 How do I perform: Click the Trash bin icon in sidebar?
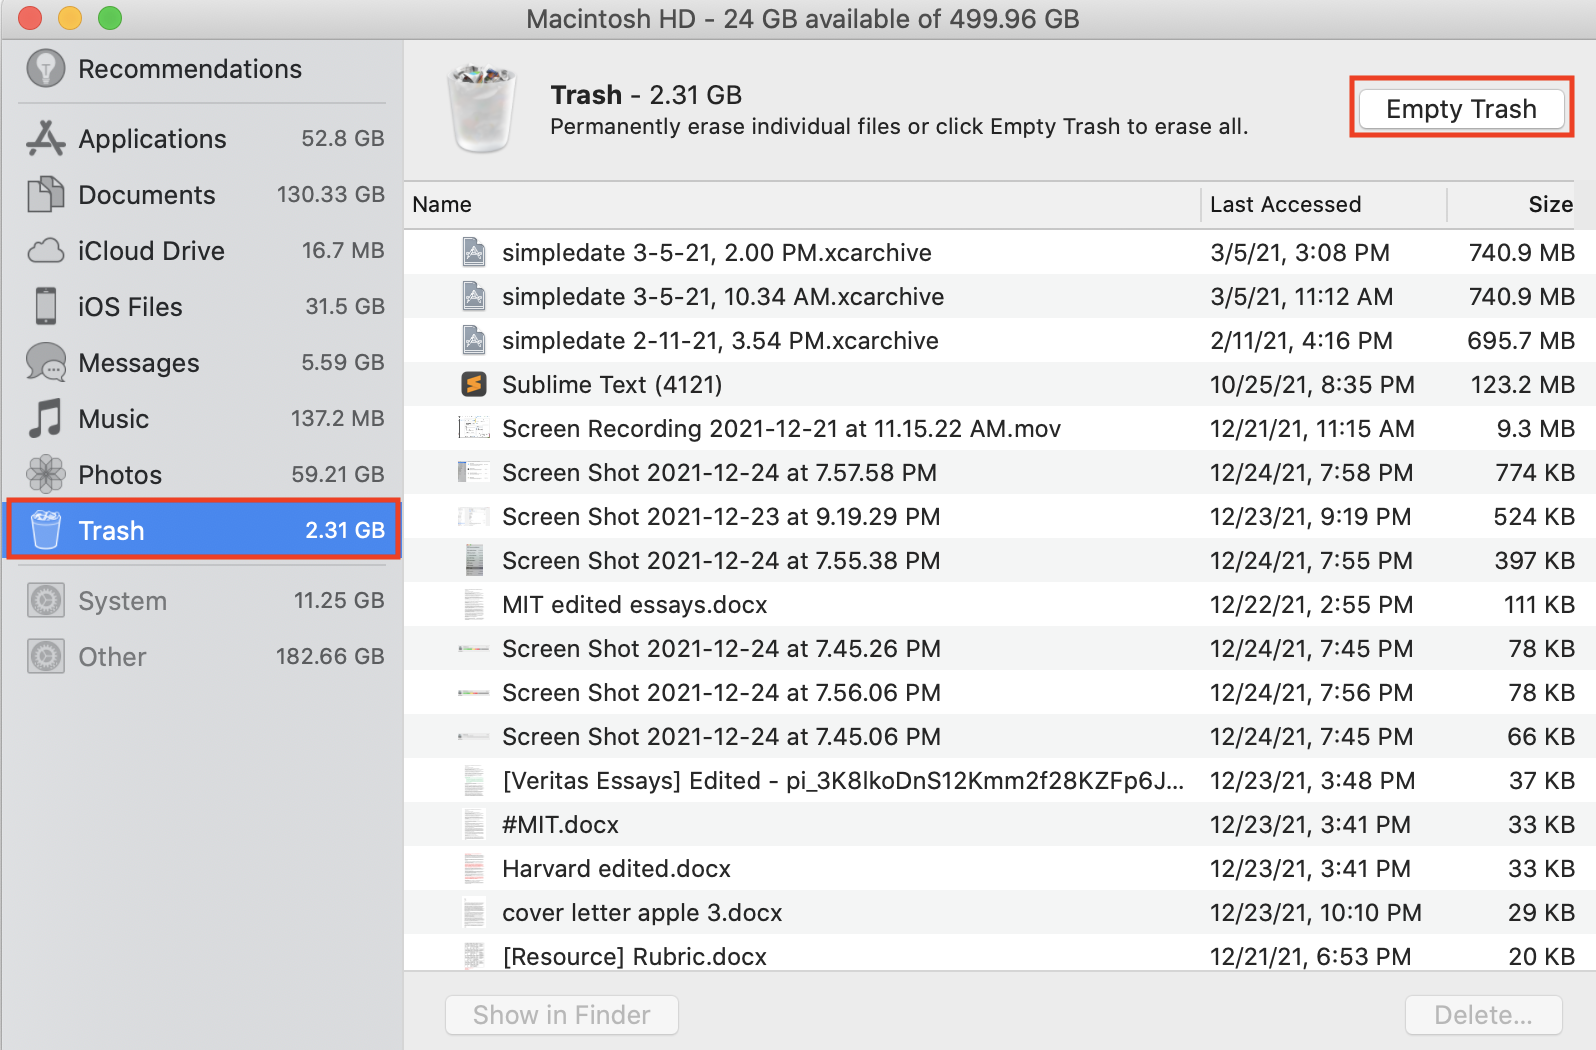[x=46, y=530]
